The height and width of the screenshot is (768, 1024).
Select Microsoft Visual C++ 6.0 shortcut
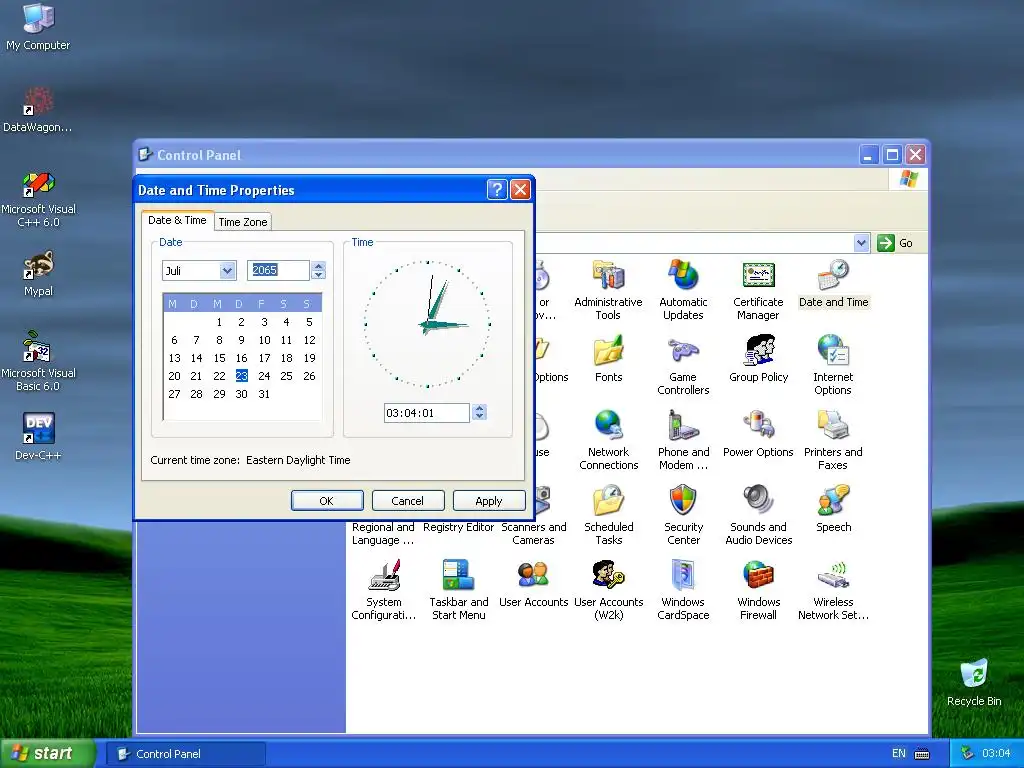tap(38, 183)
